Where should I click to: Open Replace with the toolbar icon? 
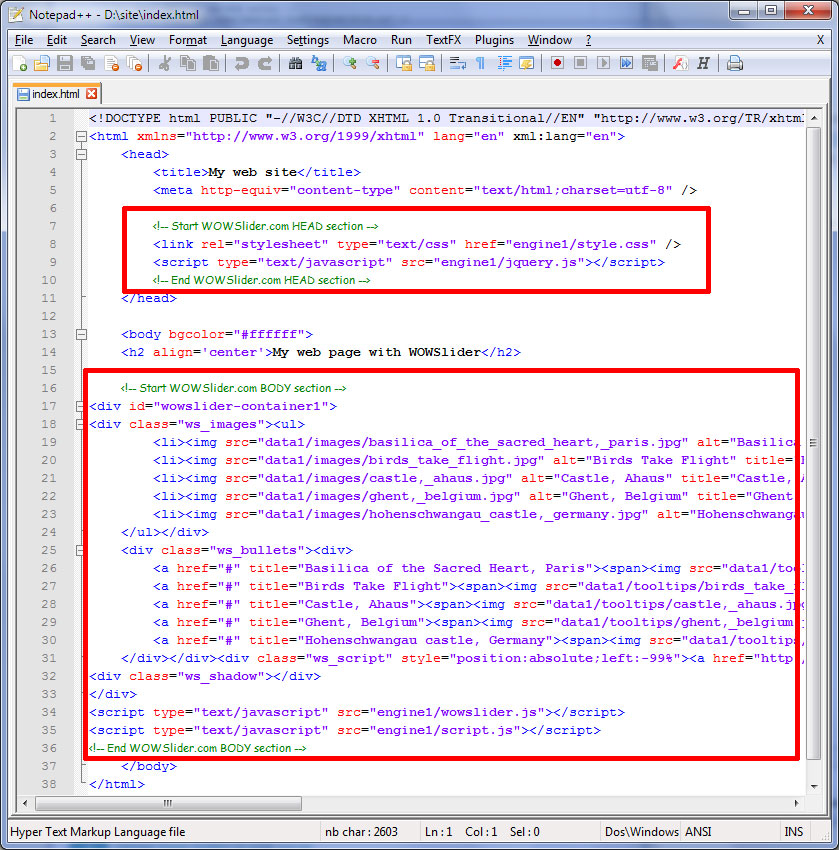coord(319,63)
